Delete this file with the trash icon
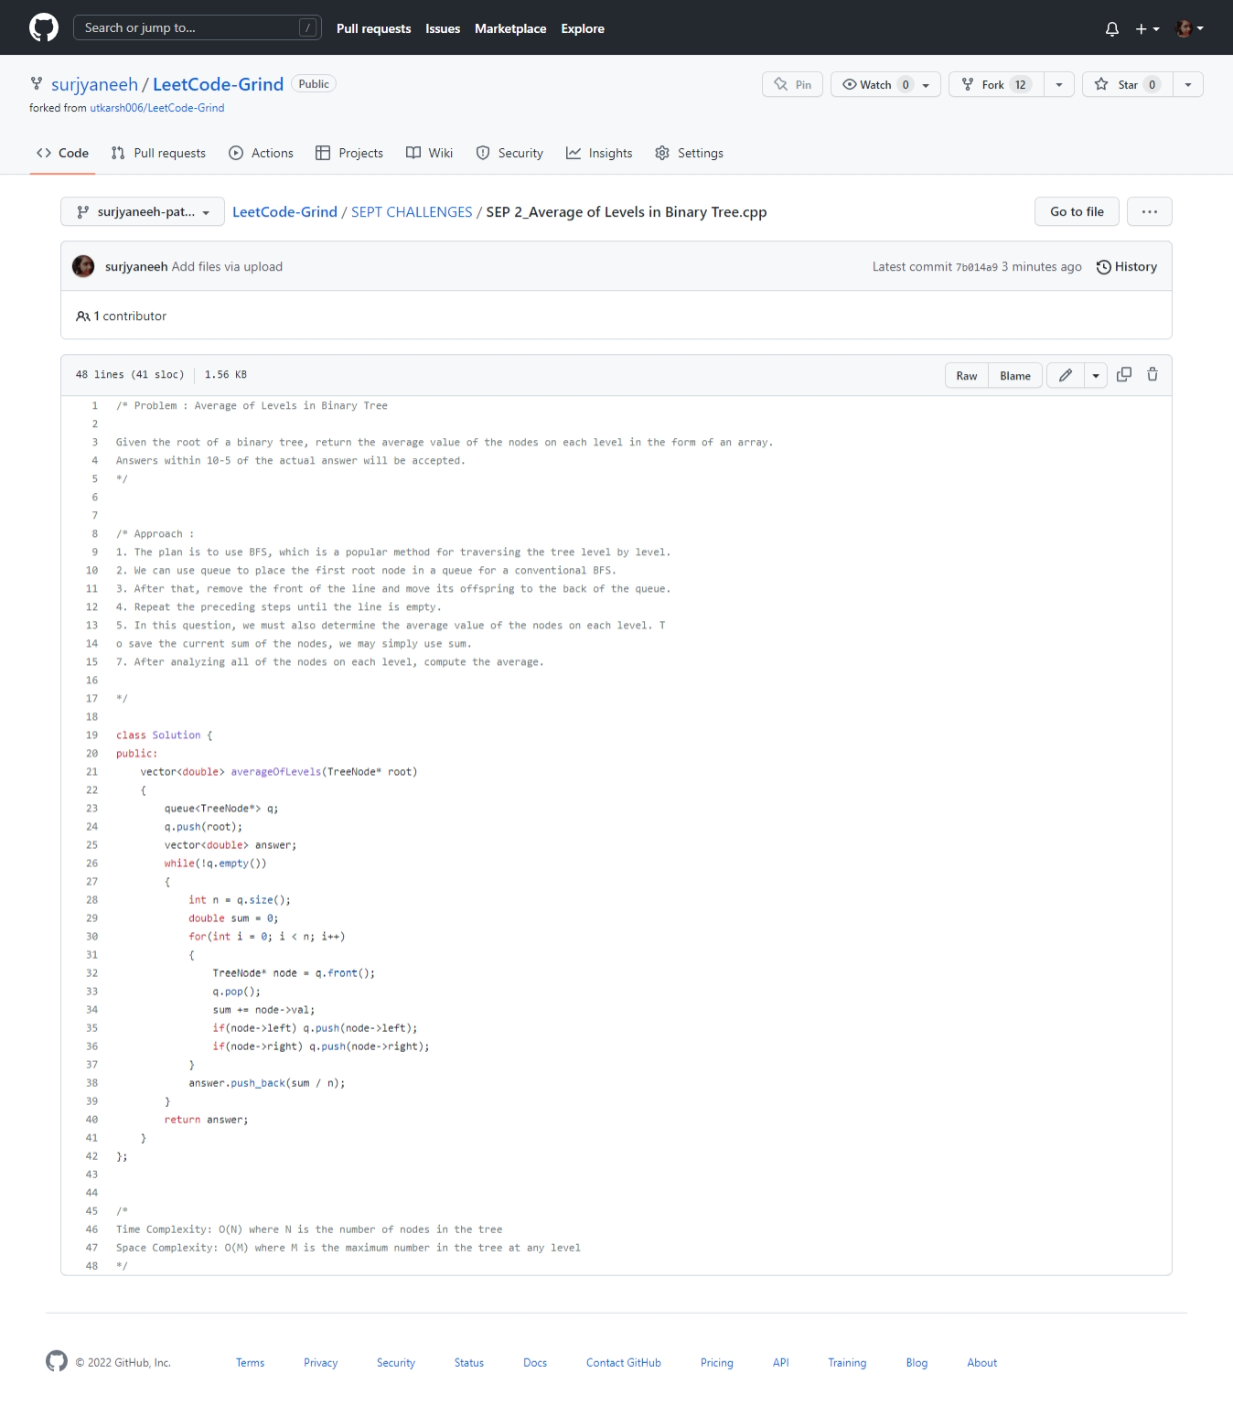Screen dimensions: 1233x1416 [x=1152, y=375]
